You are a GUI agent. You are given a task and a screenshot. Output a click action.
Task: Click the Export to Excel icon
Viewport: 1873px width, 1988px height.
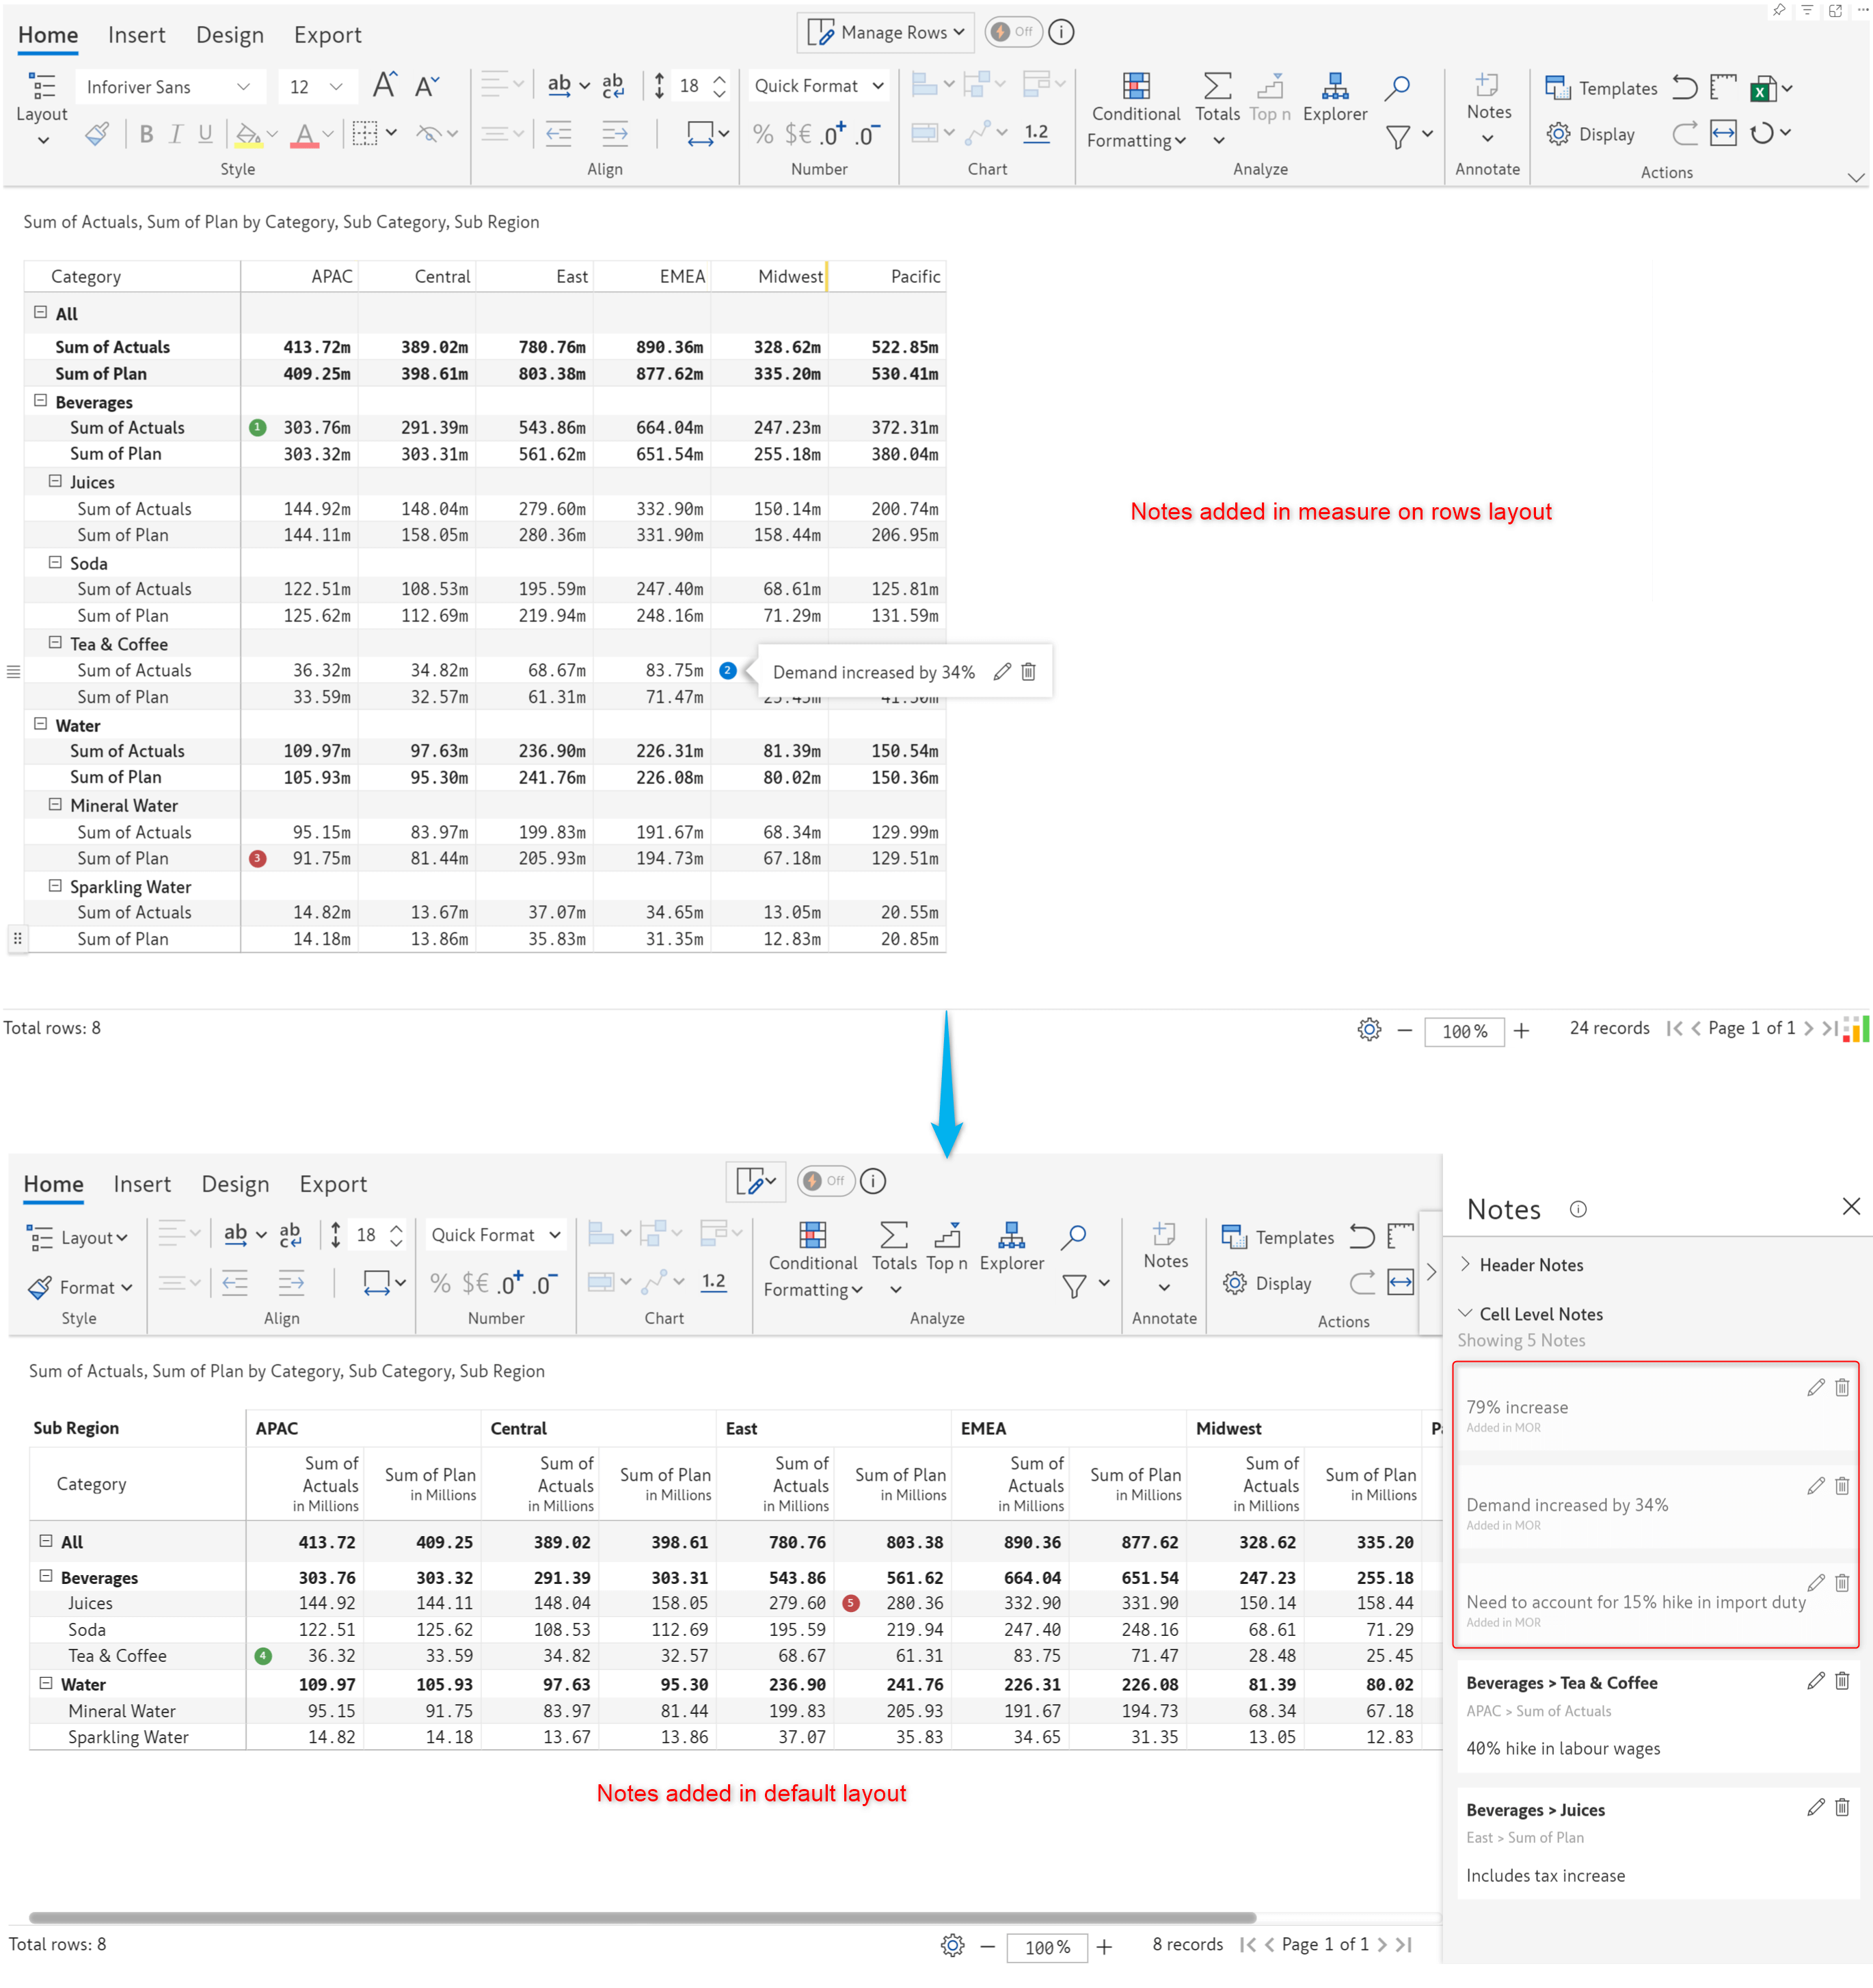point(1763,89)
